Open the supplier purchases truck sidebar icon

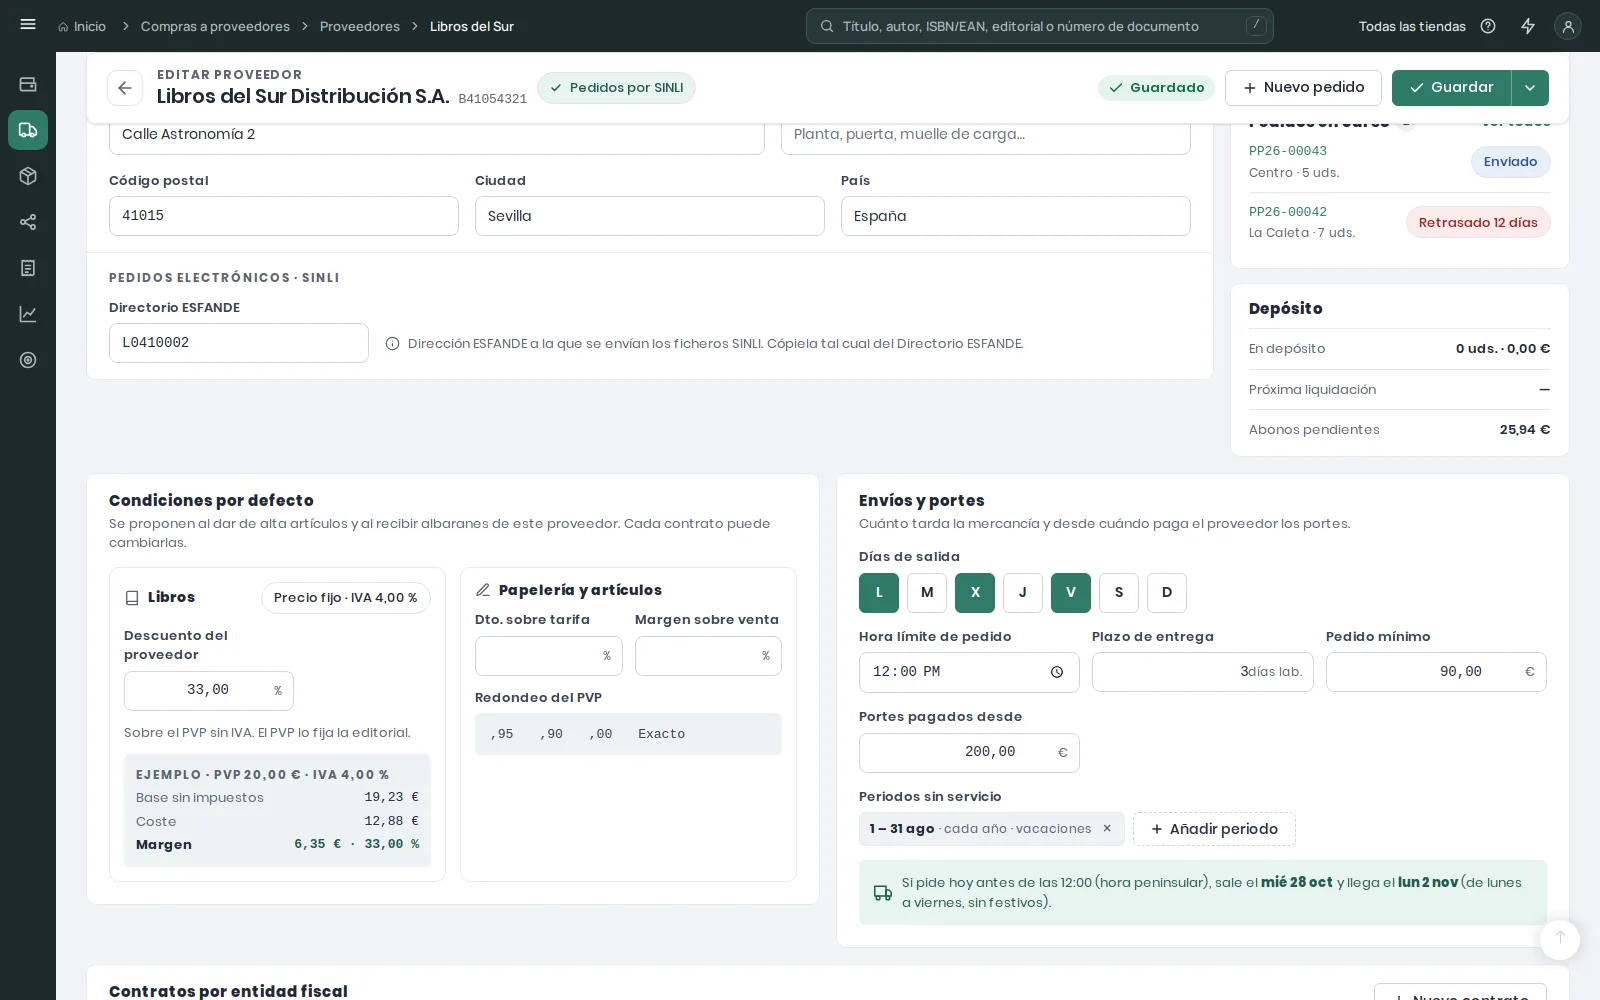click(28, 130)
